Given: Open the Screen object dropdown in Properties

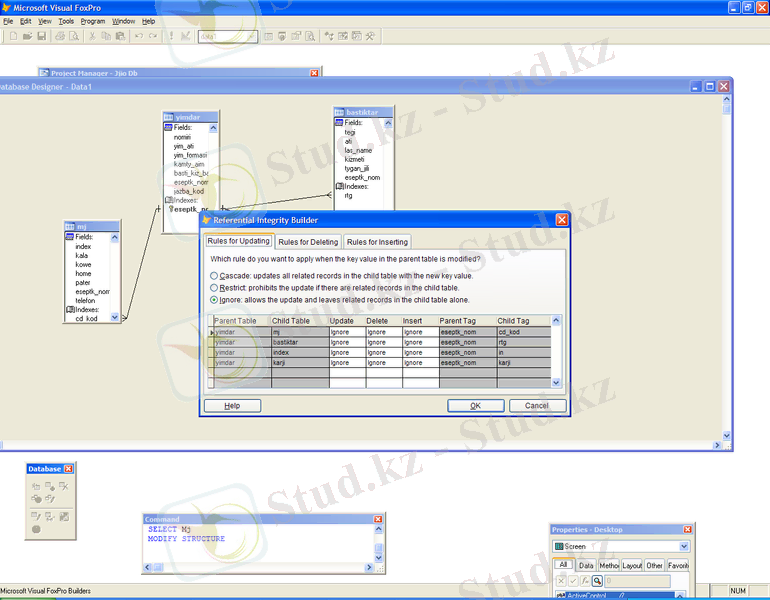Looking at the screenshot, I should [x=684, y=547].
